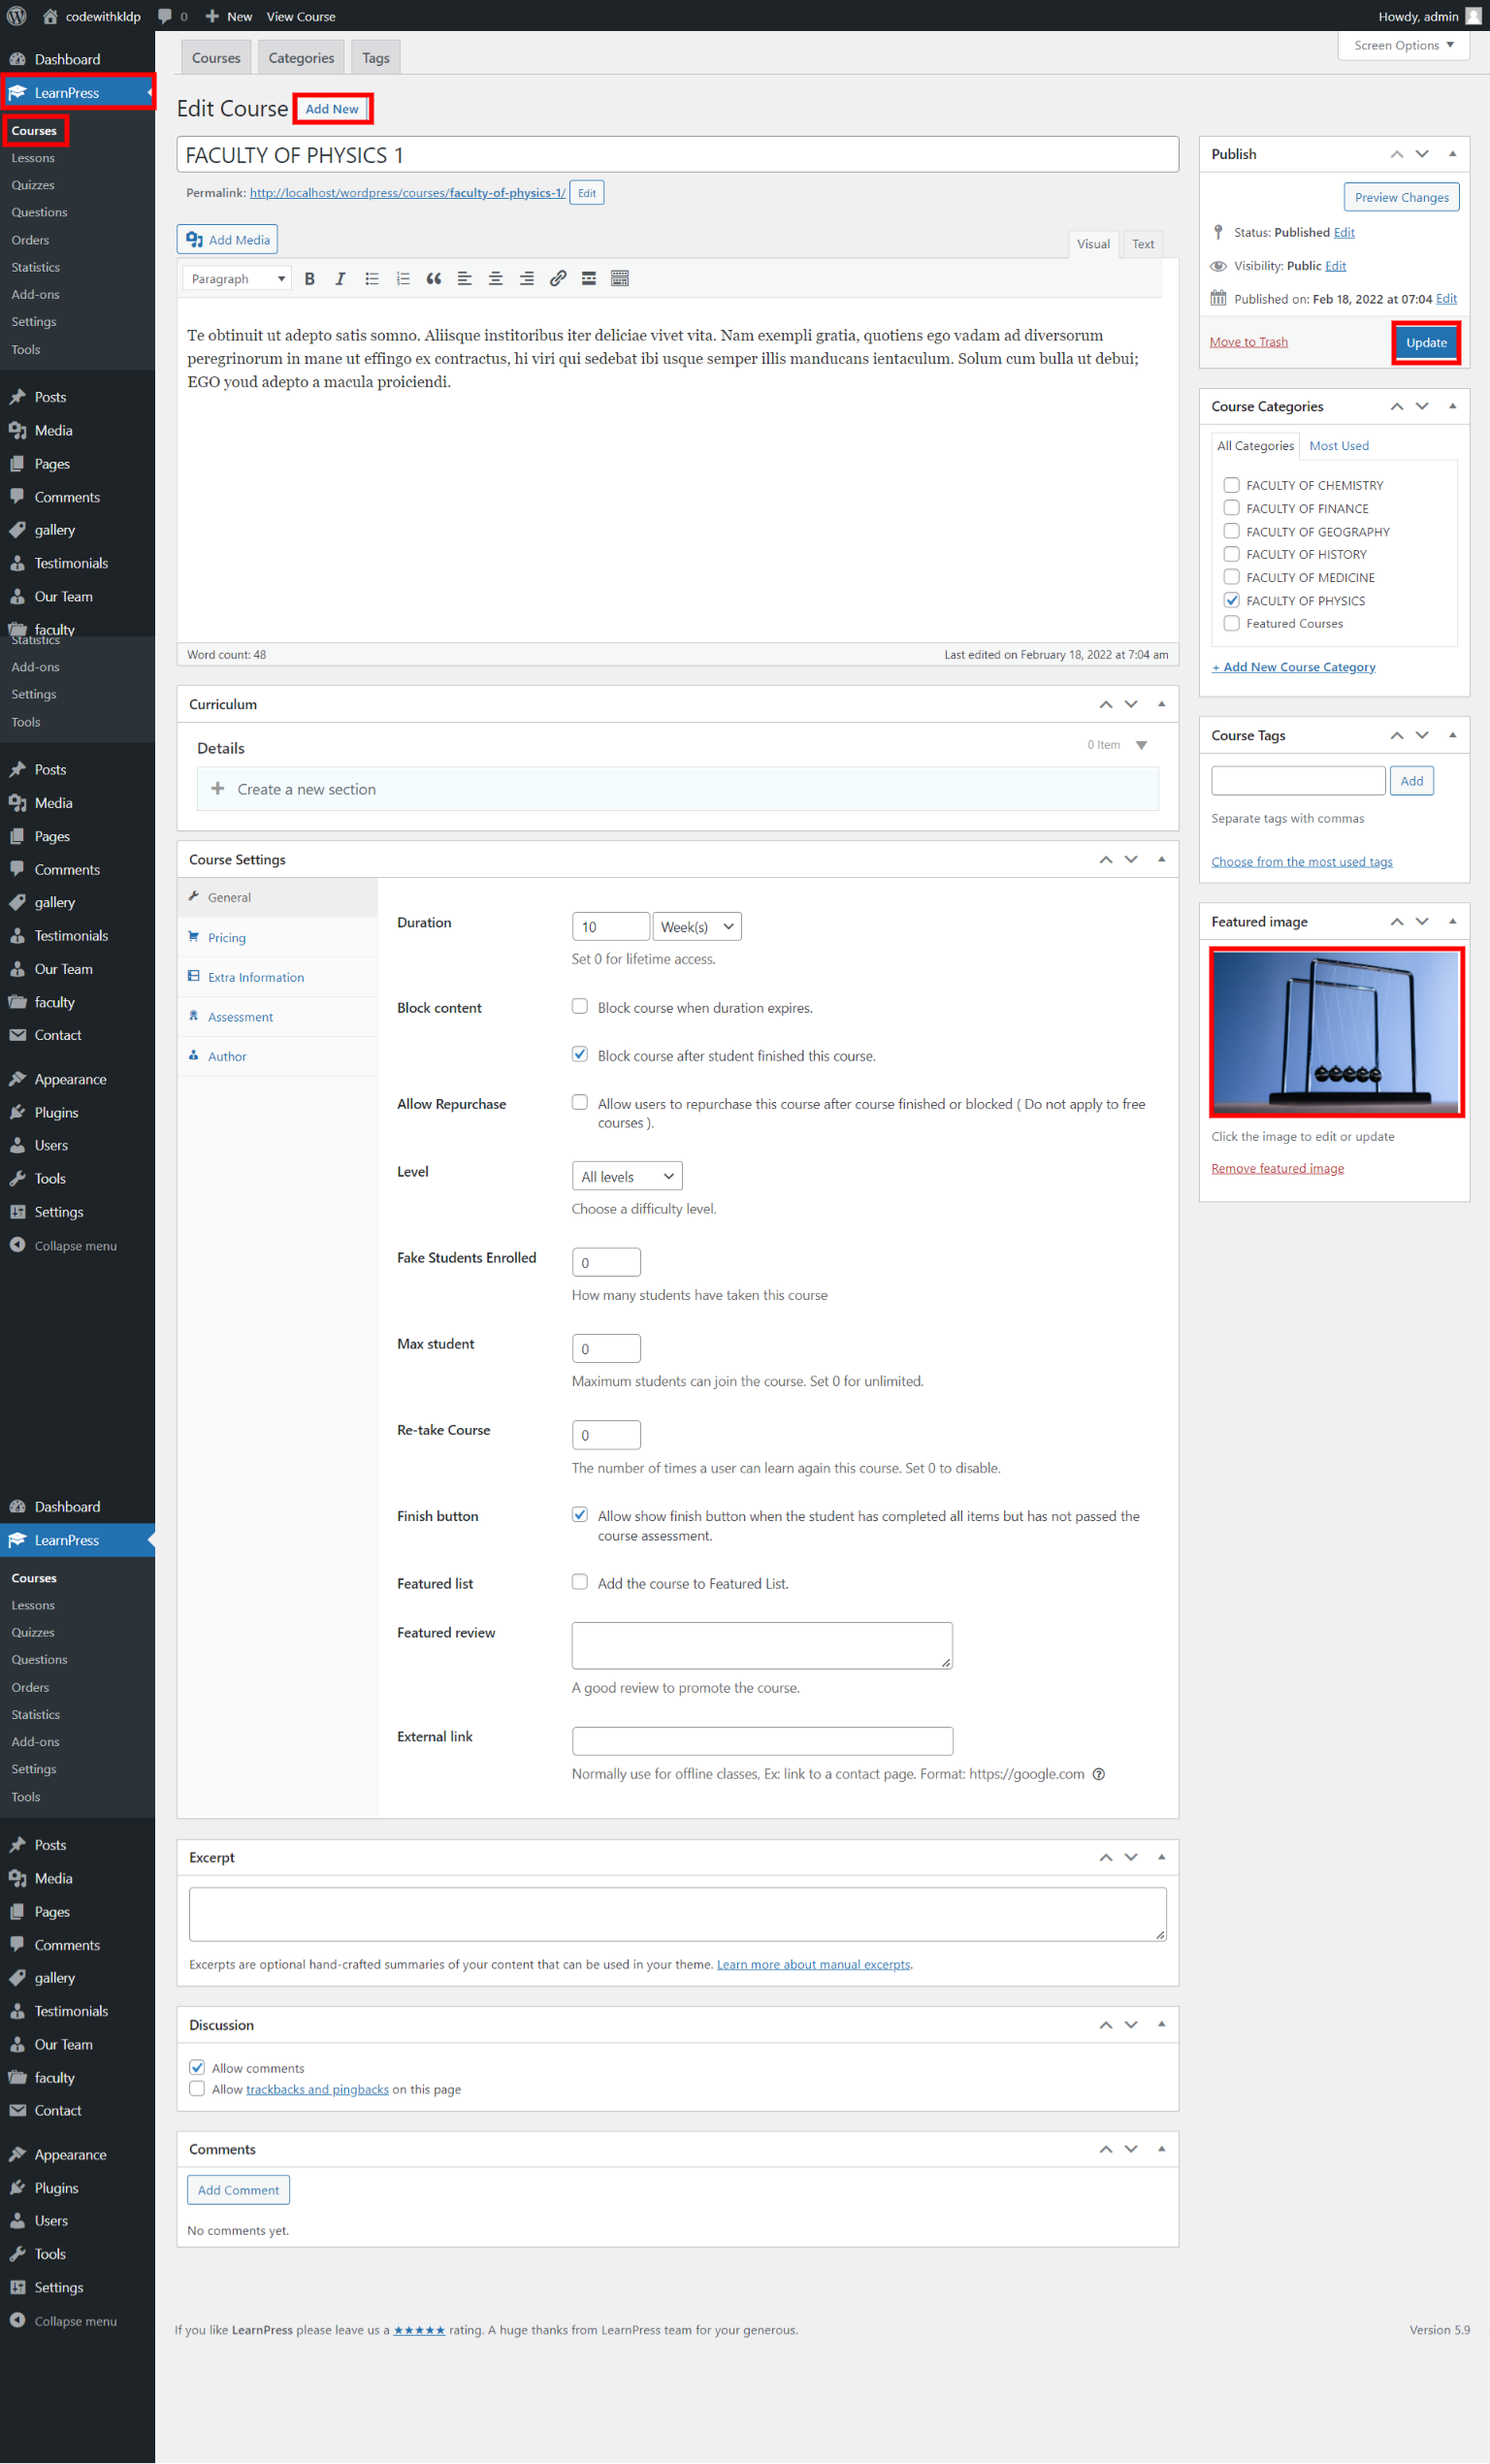Click the Newton's cradle featured image
This screenshot has width=1490, height=2464.
tap(1336, 1031)
